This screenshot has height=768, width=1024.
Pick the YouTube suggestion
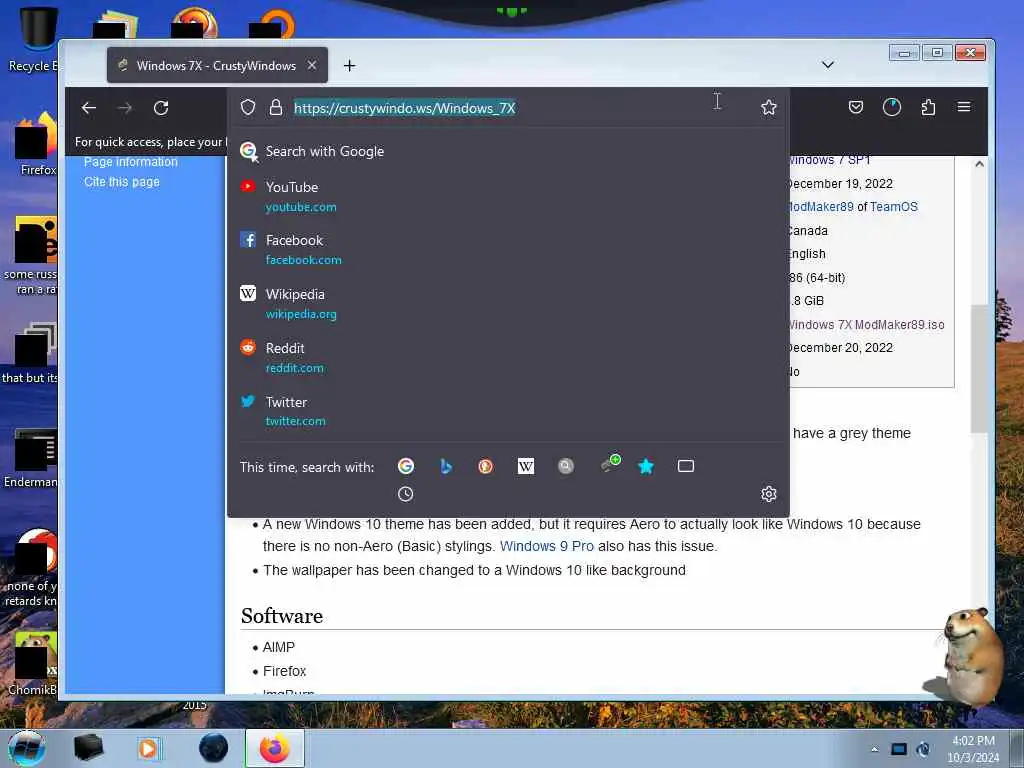[x=508, y=197]
